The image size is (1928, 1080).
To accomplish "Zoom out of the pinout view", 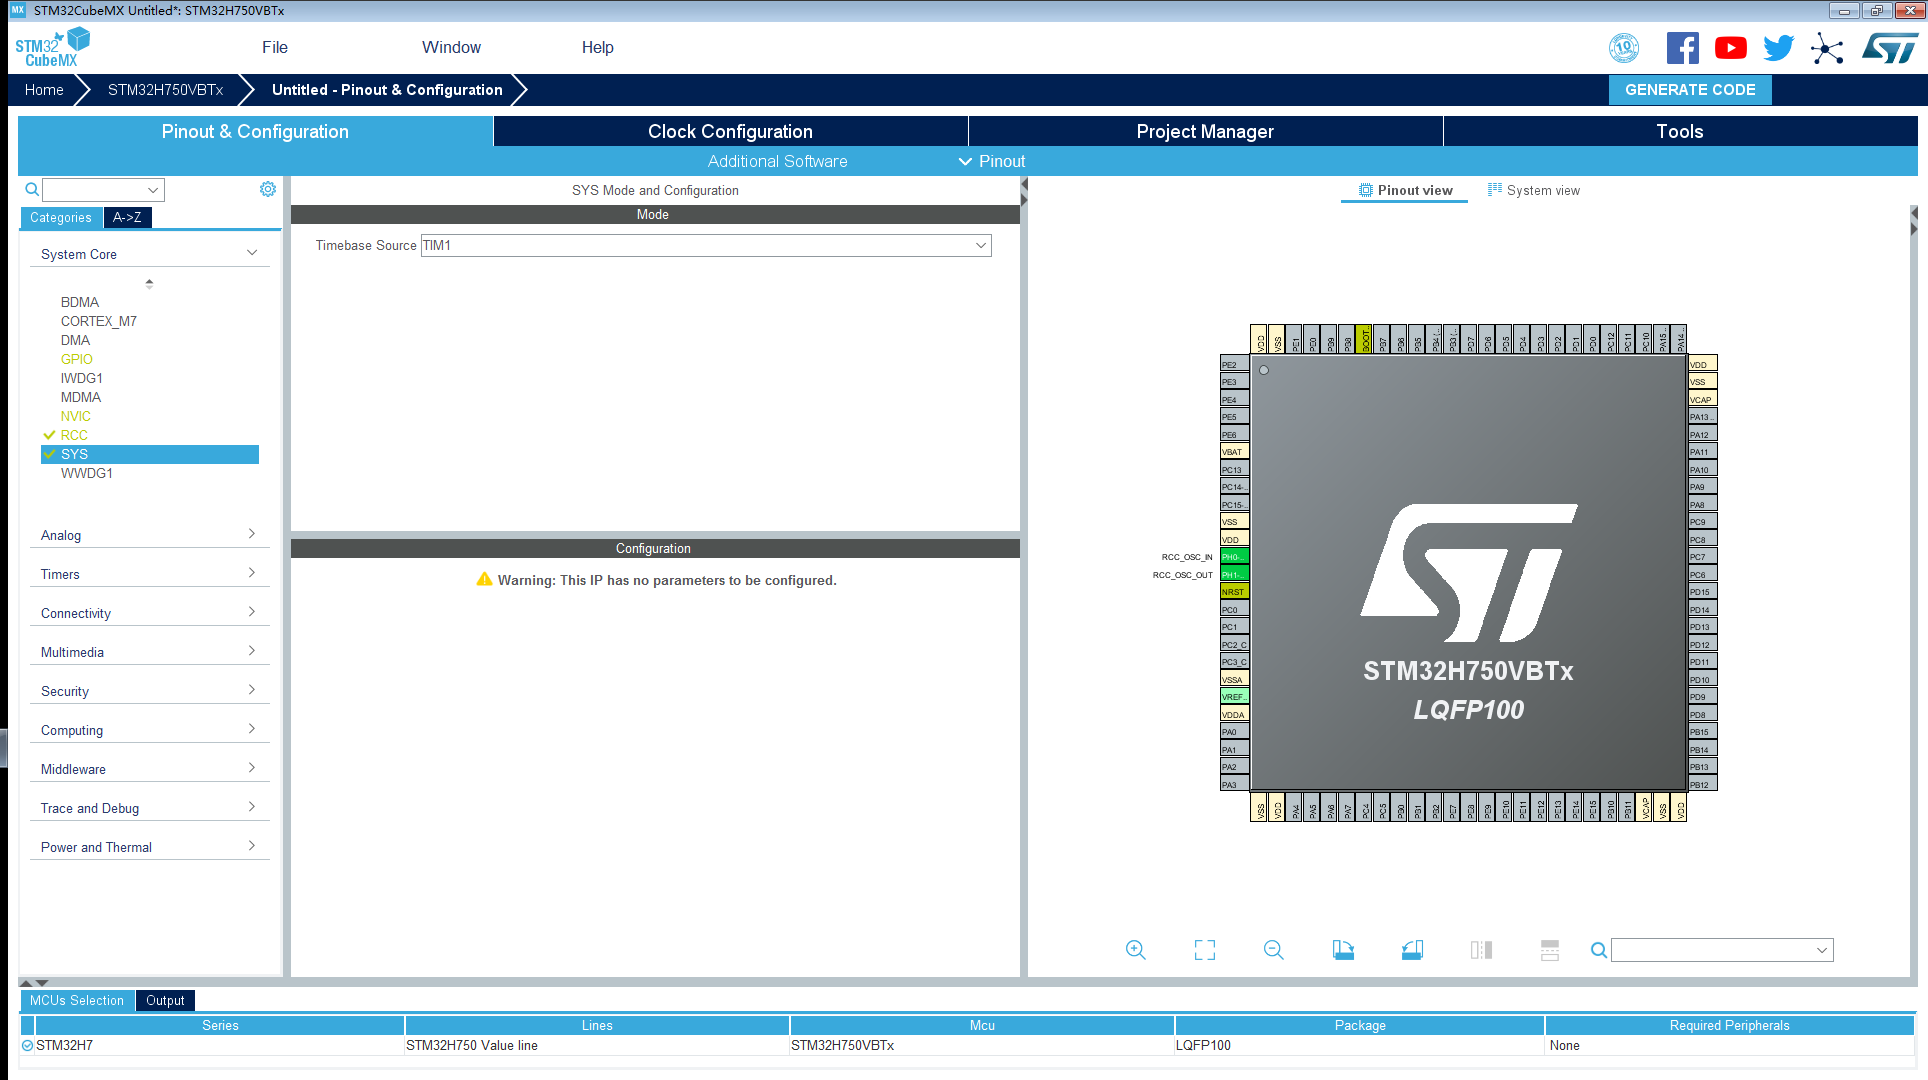I will [1273, 950].
